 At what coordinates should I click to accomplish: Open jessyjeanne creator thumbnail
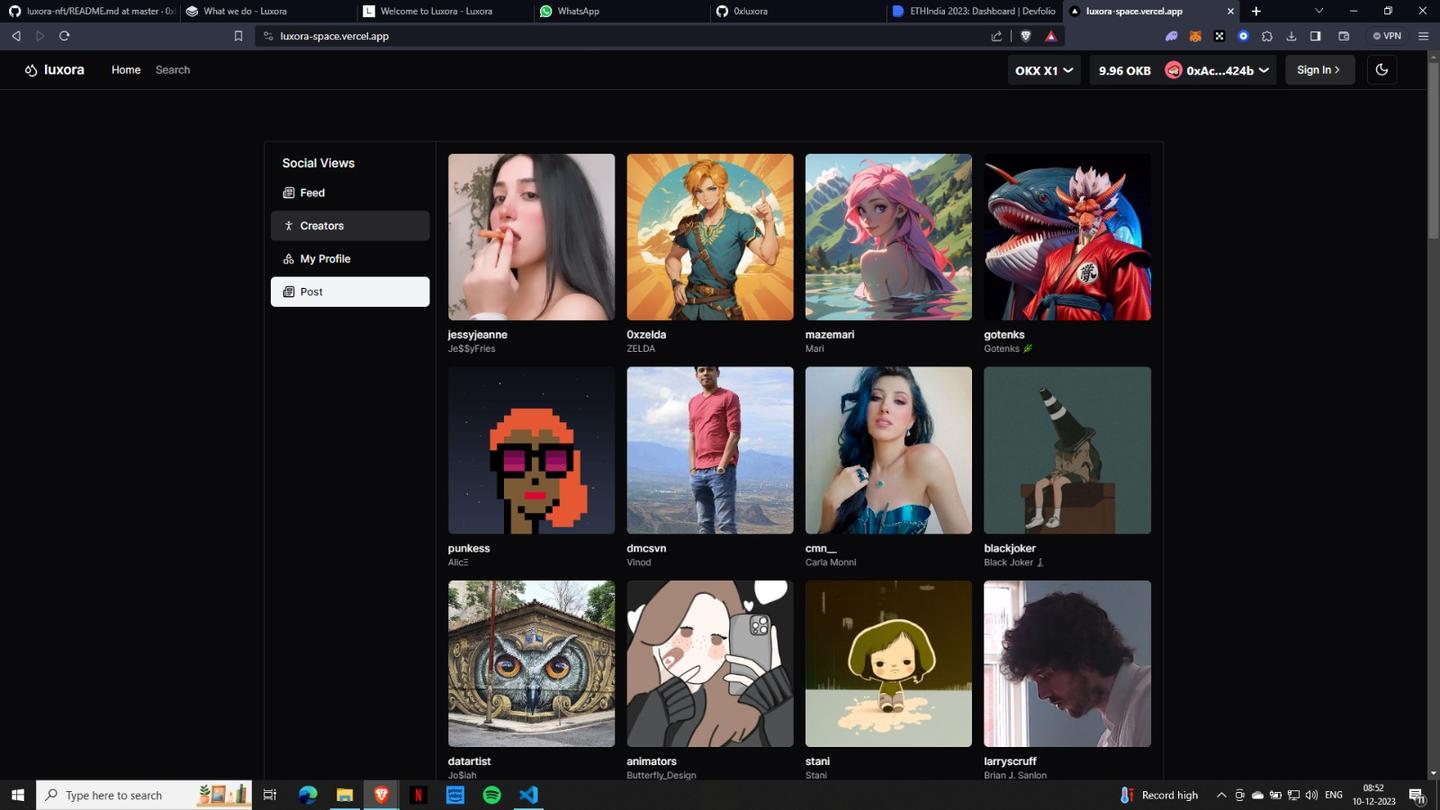tap(531, 237)
